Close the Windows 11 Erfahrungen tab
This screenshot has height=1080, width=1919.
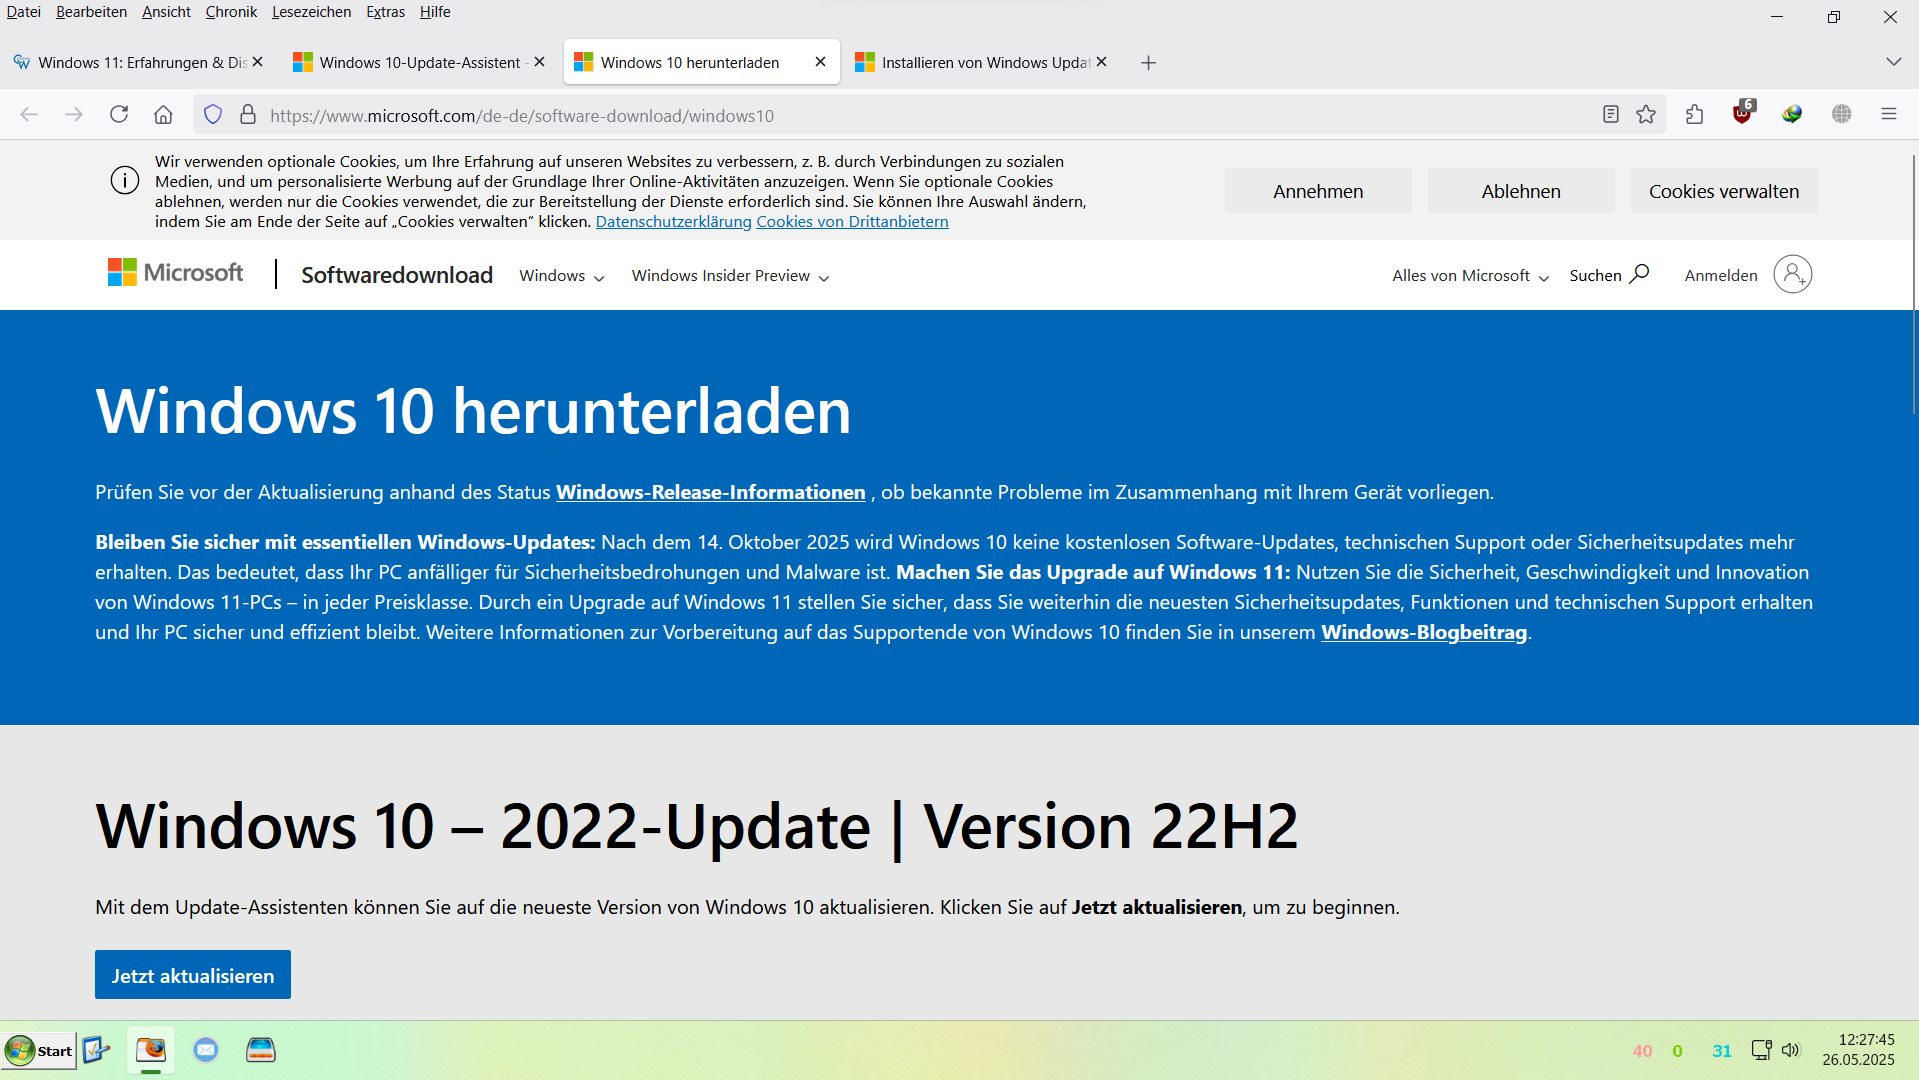click(258, 62)
